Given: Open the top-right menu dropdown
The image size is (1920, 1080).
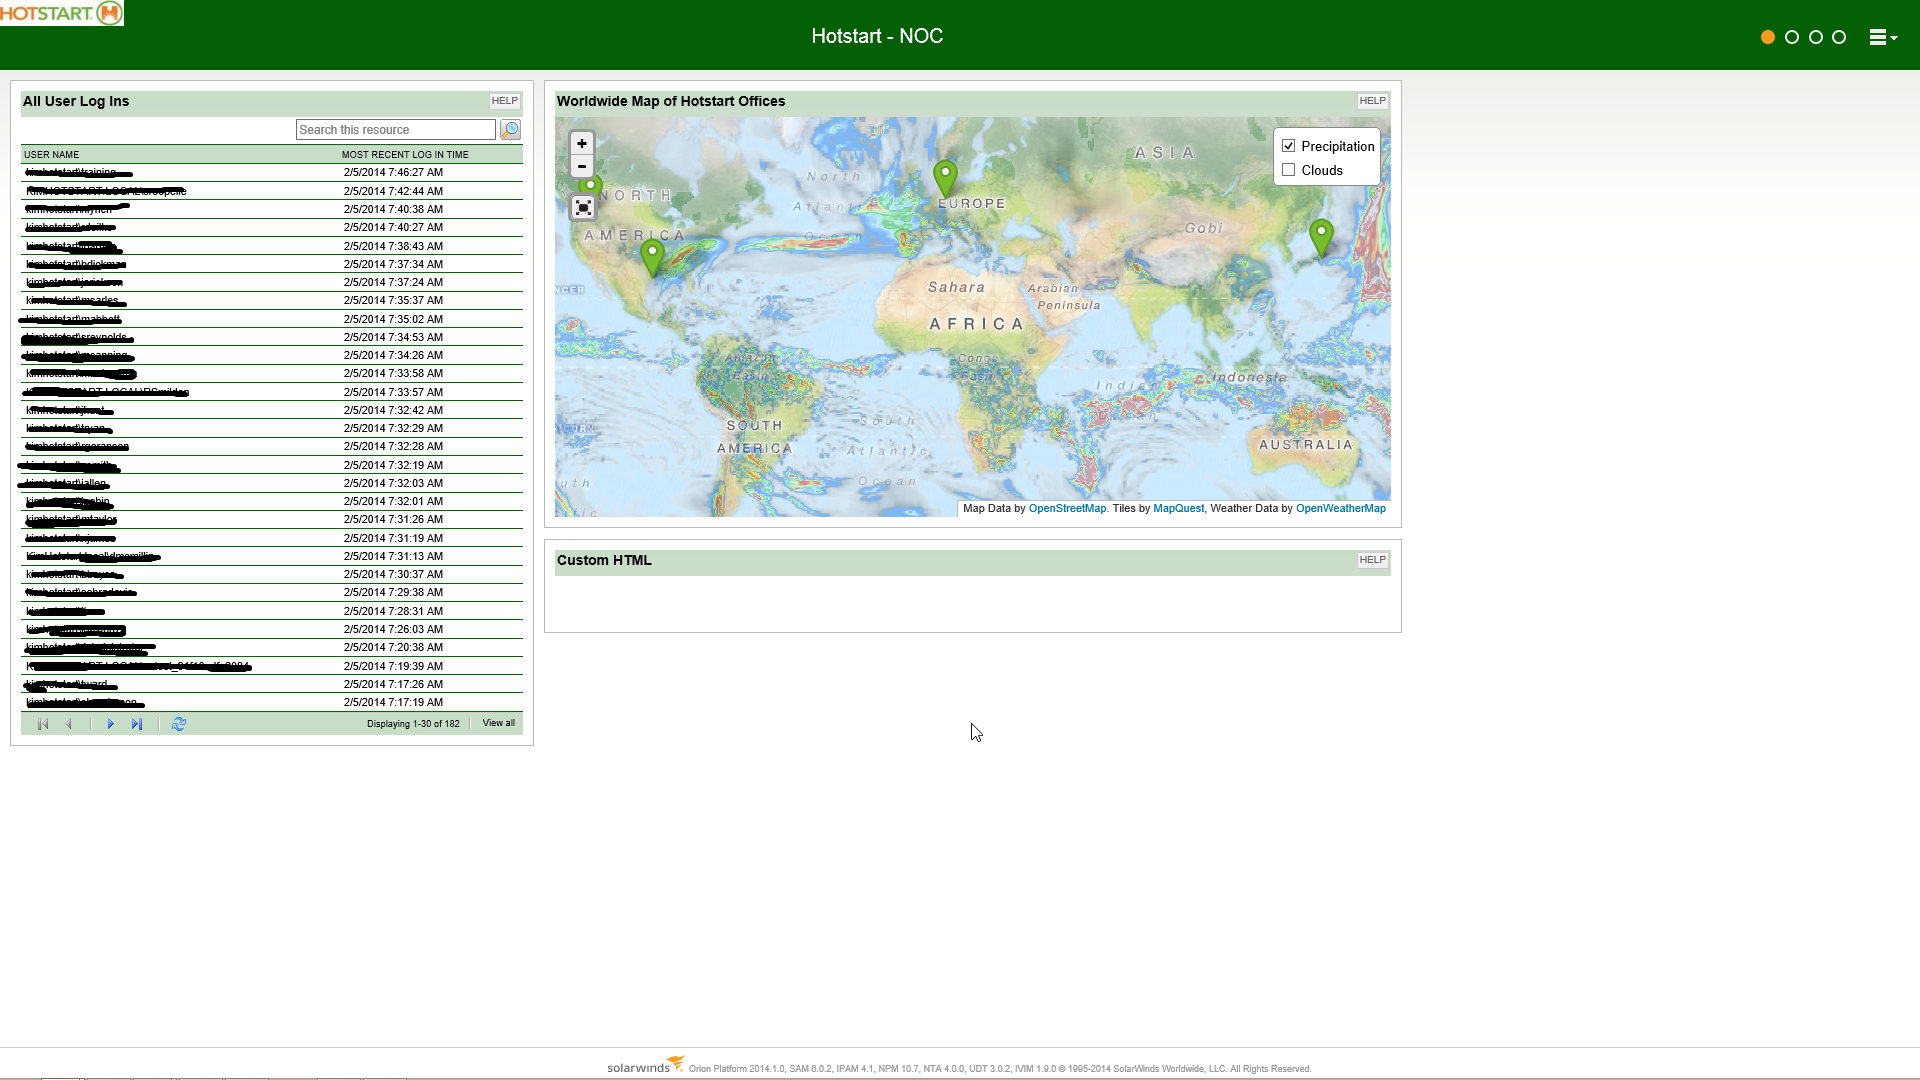Looking at the screenshot, I should pyautogui.click(x=1883, y=37).
